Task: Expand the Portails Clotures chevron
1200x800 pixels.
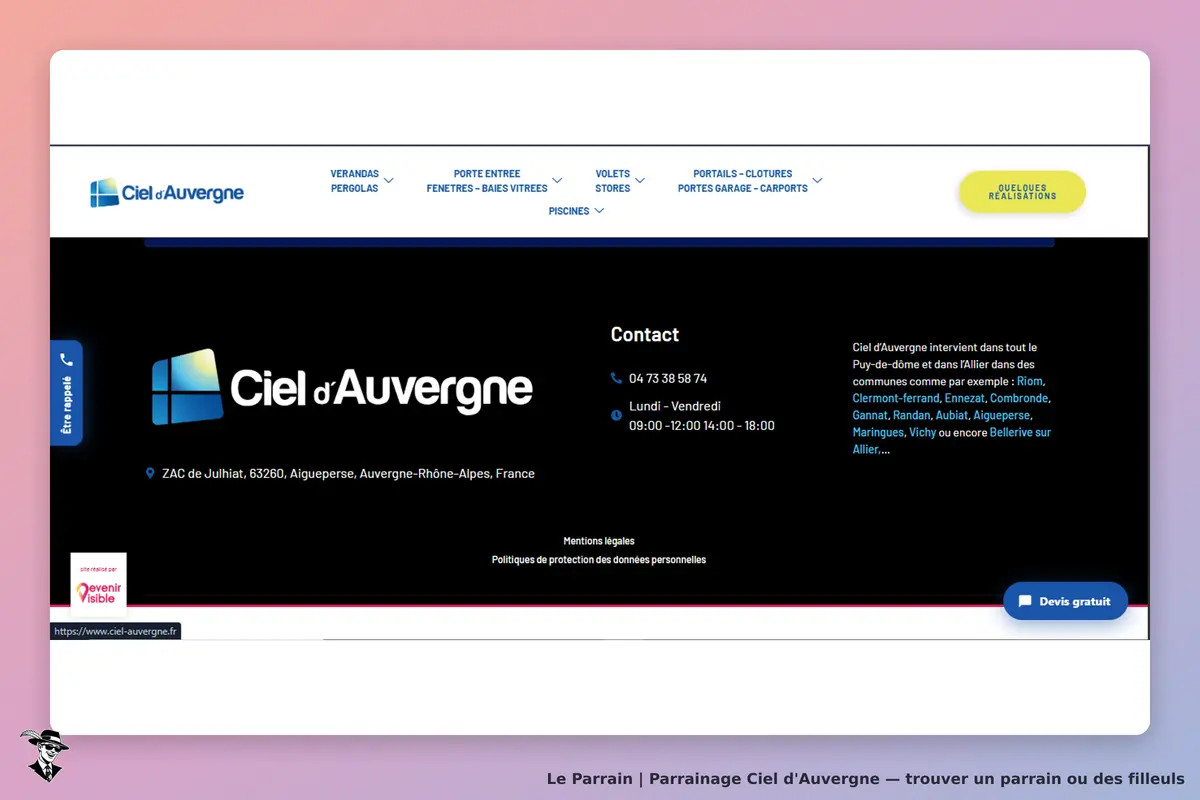Action: [817, 181]
